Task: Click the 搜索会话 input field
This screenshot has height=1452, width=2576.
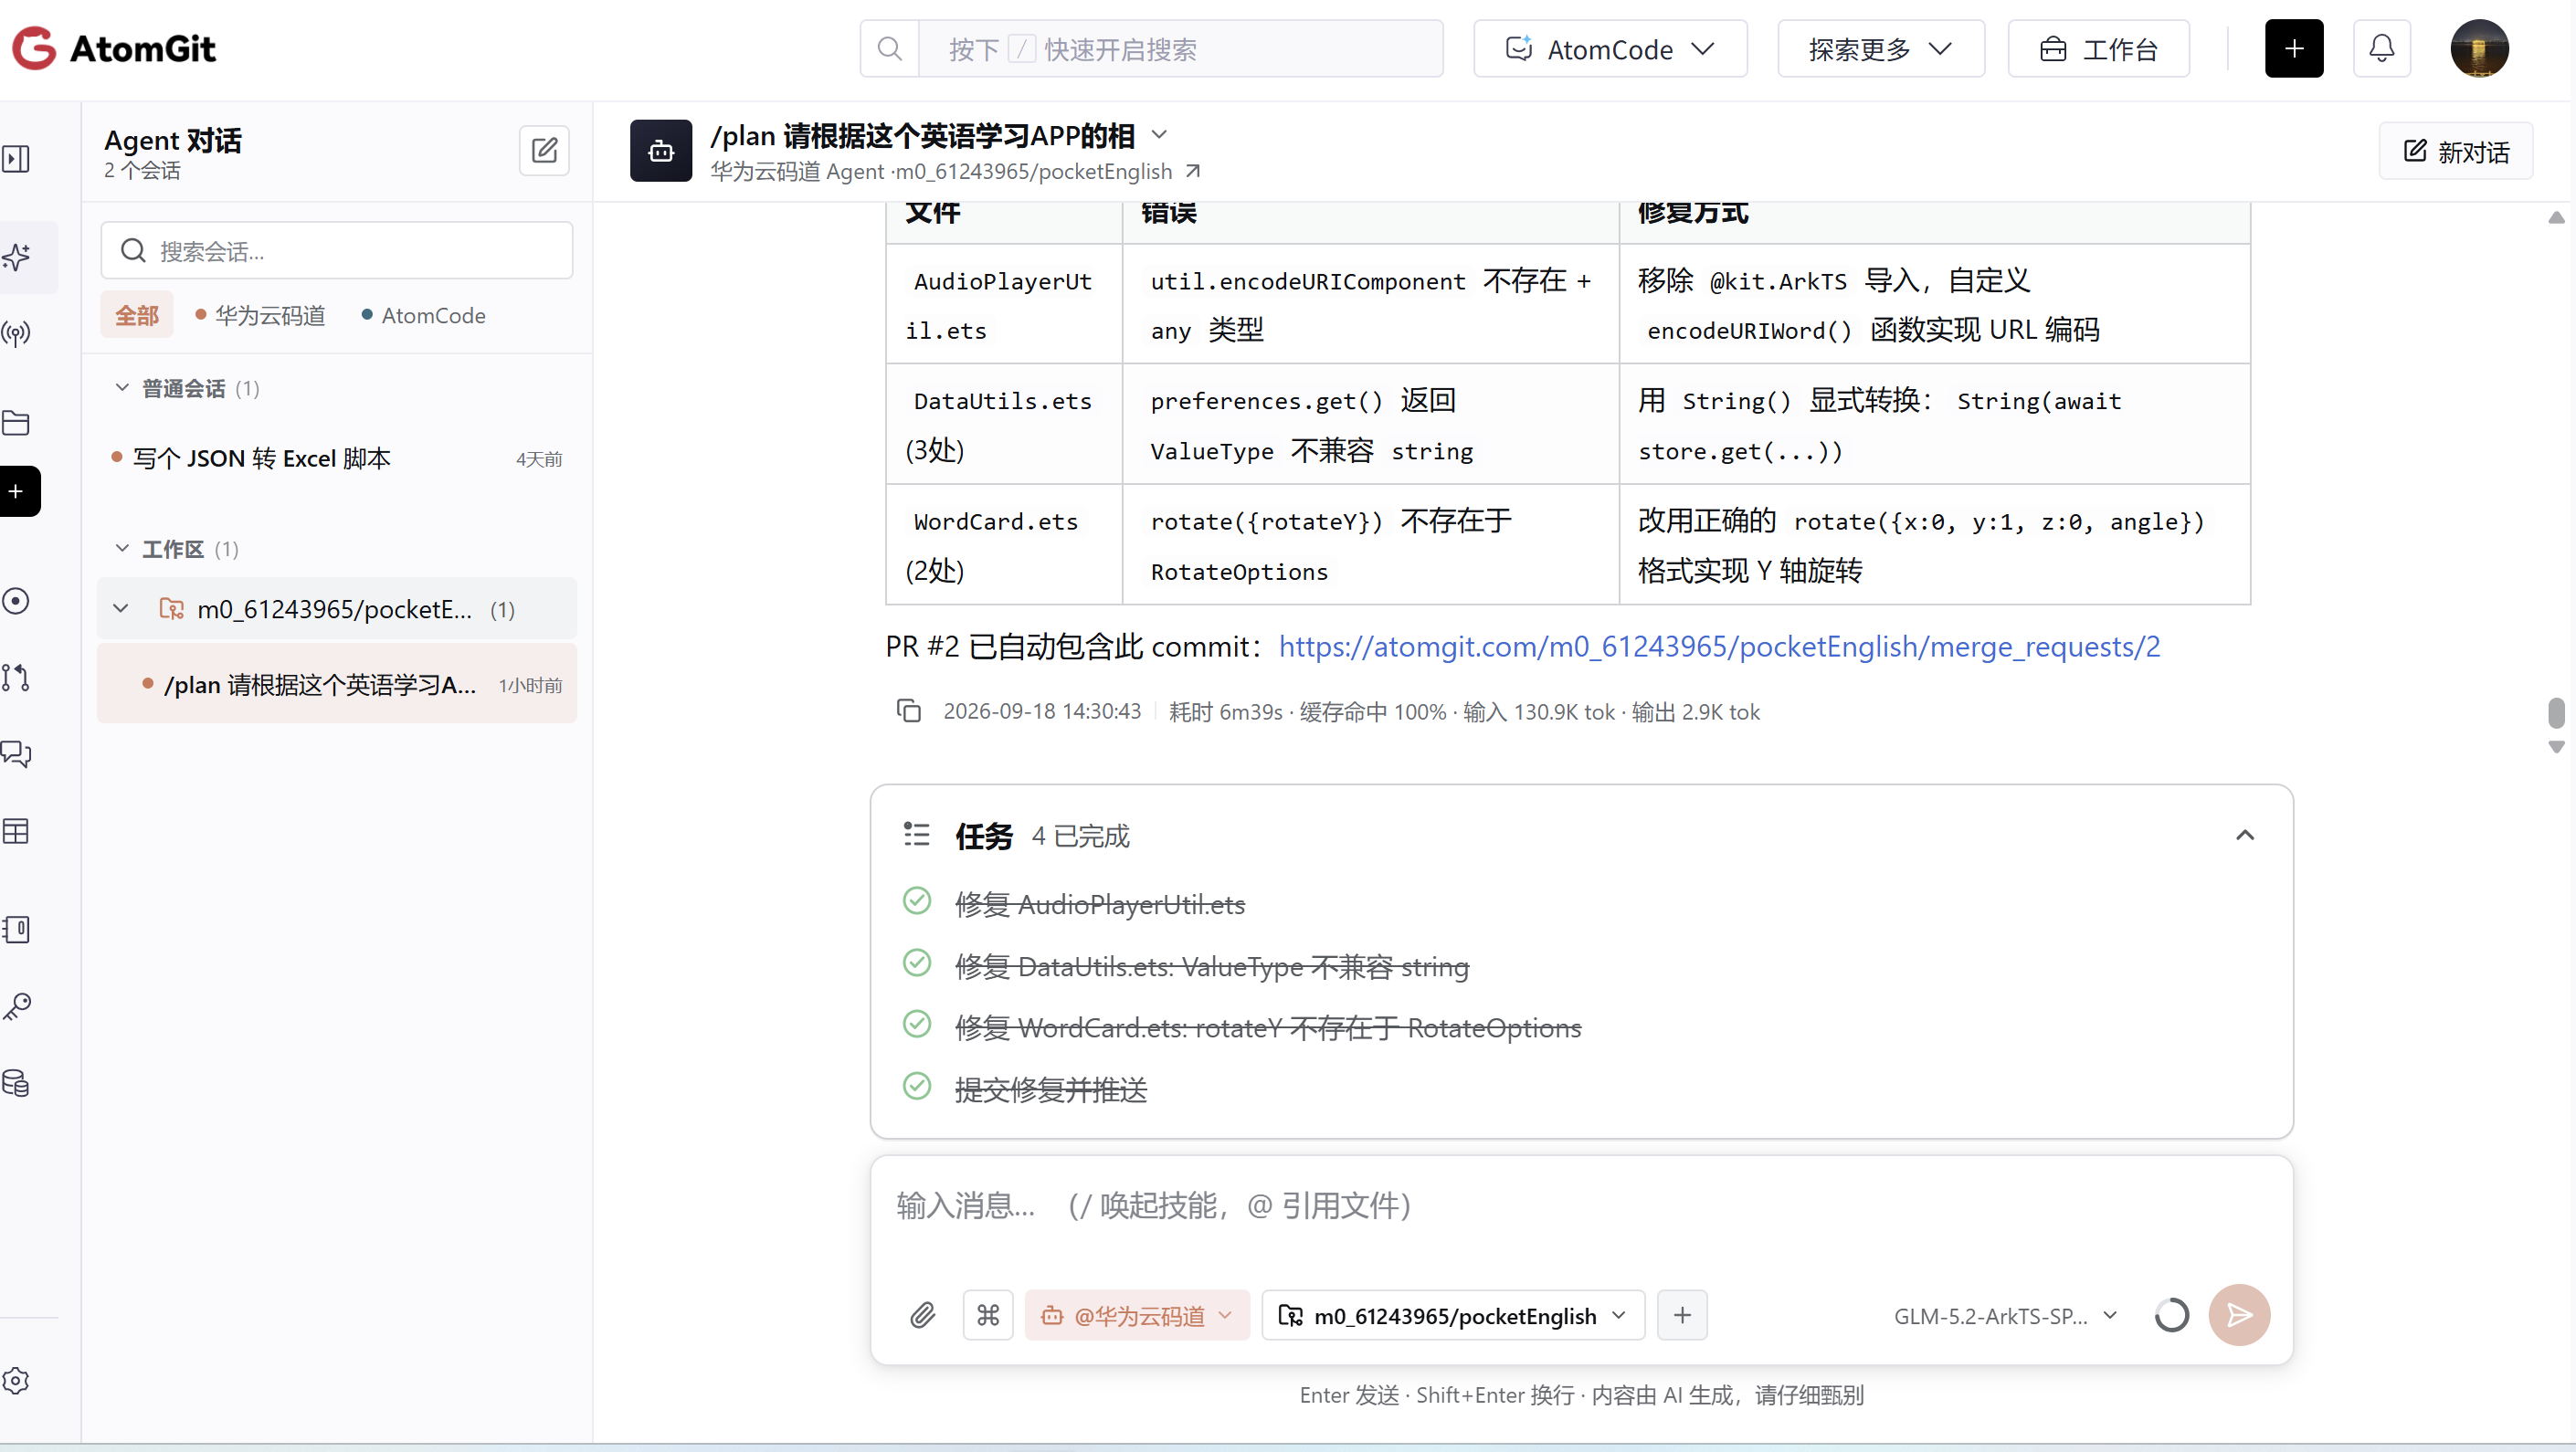Action: coord(337,250)
